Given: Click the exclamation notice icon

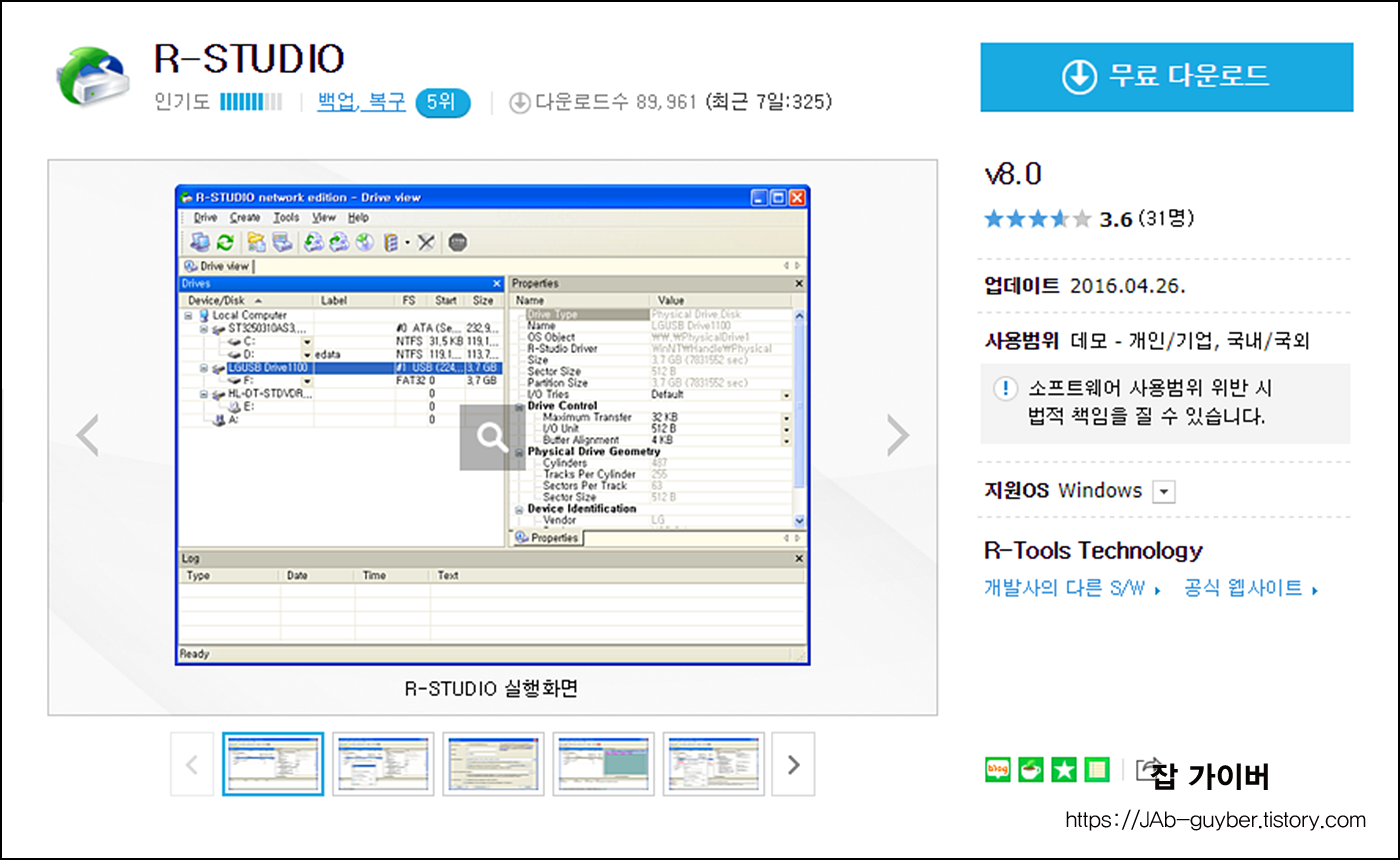Looking at the screenshot, I should [x=1004, y=388].
